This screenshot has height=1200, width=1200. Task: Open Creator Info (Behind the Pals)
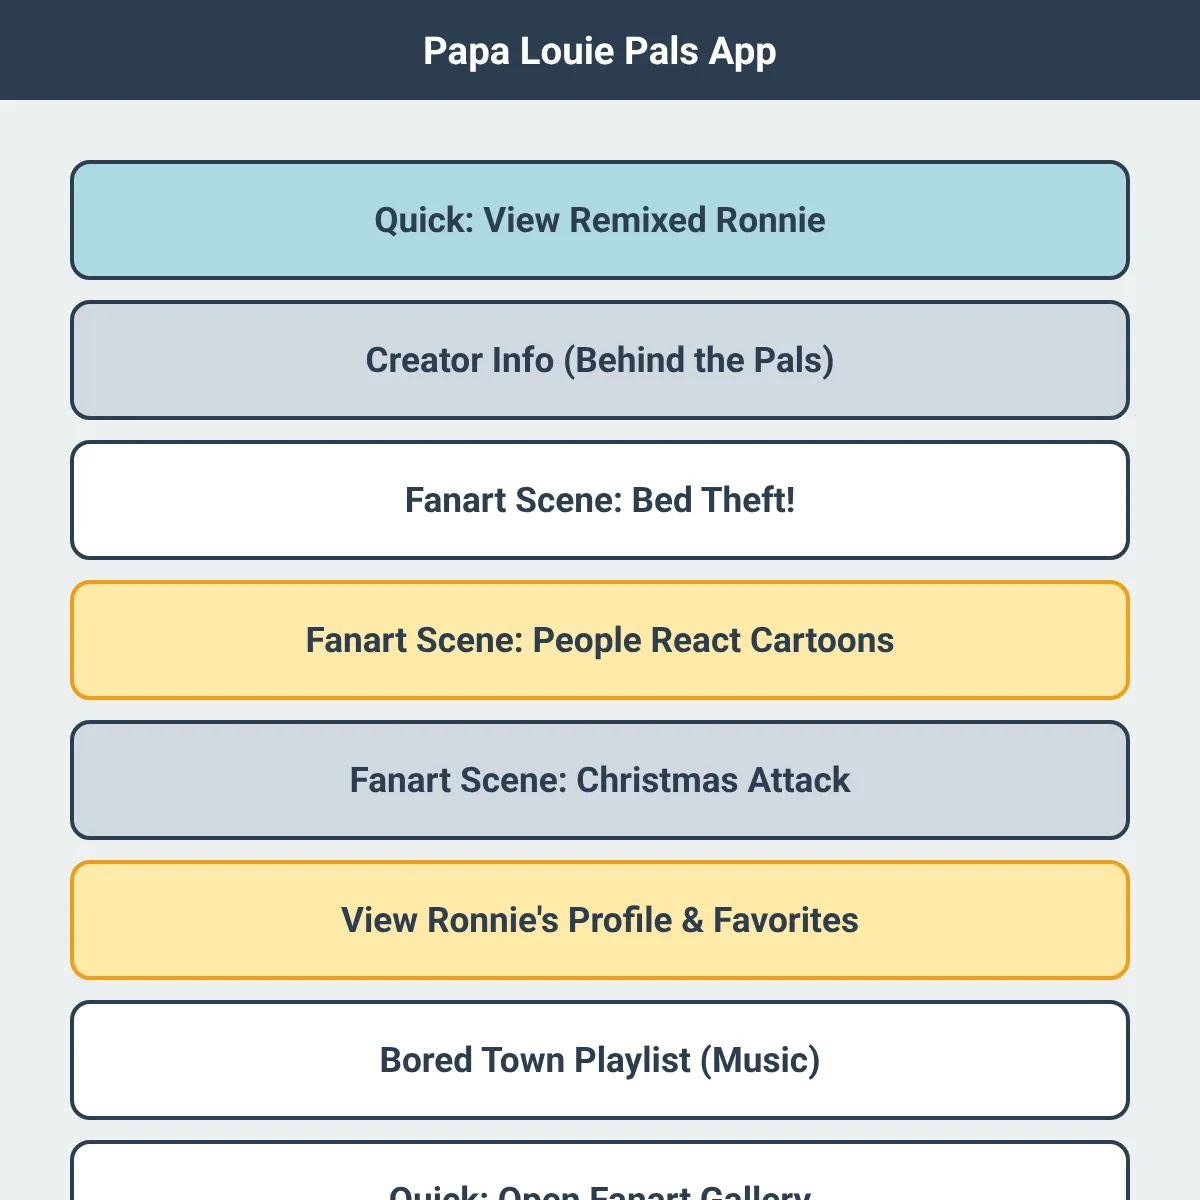[600, 360]
